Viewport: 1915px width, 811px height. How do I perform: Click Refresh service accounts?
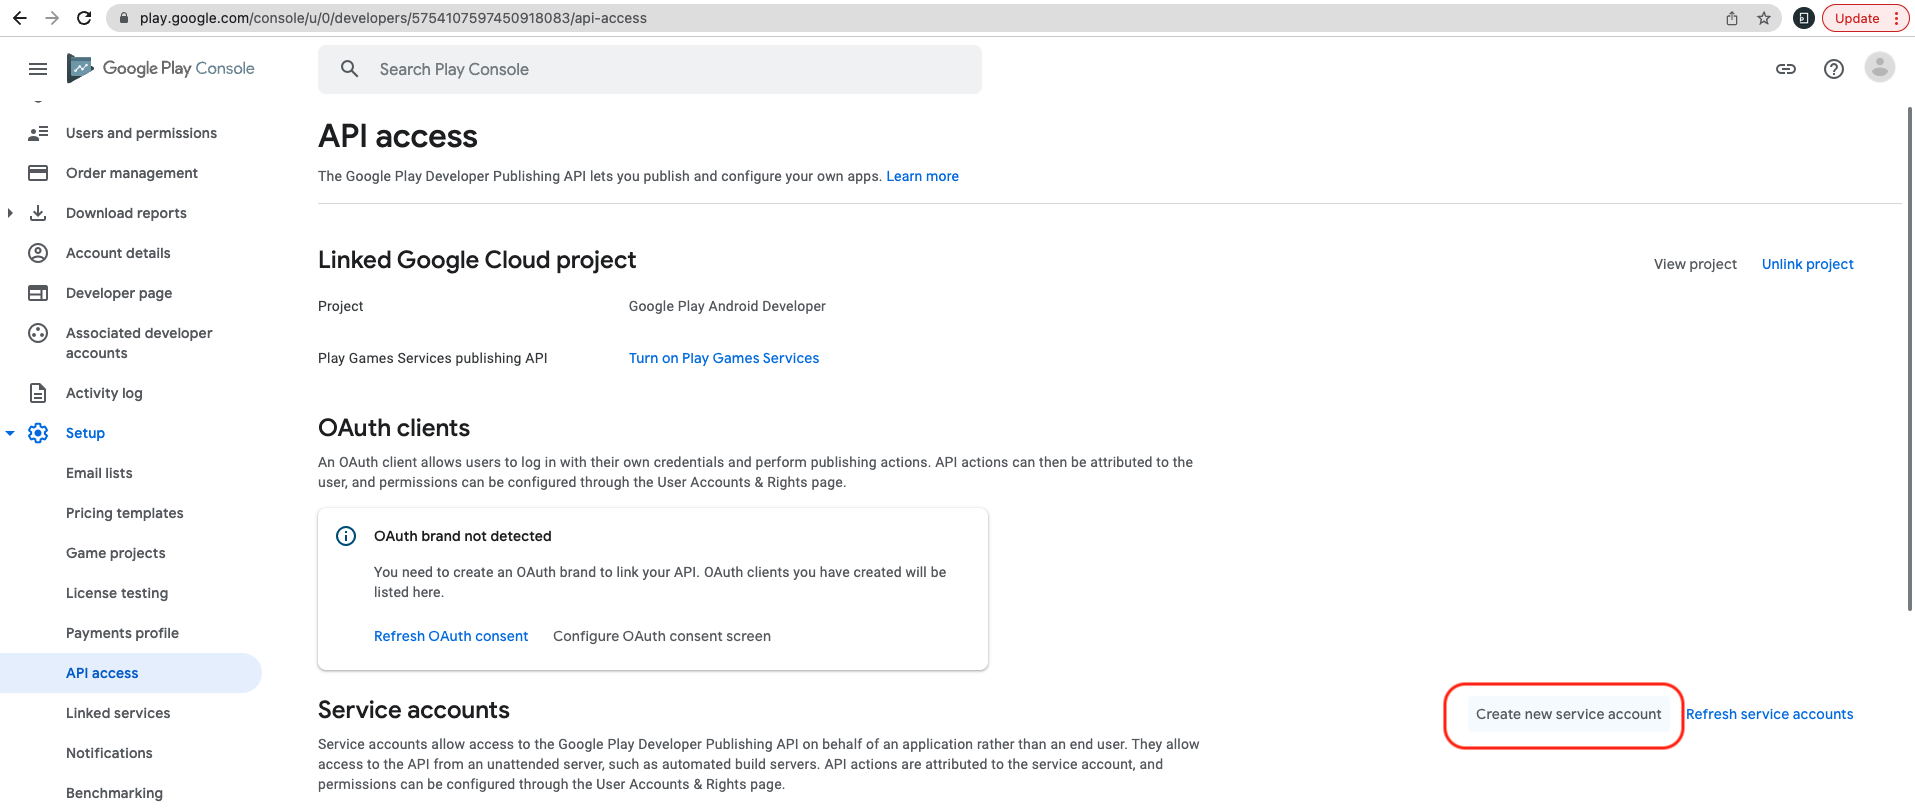click(1769, 714)
